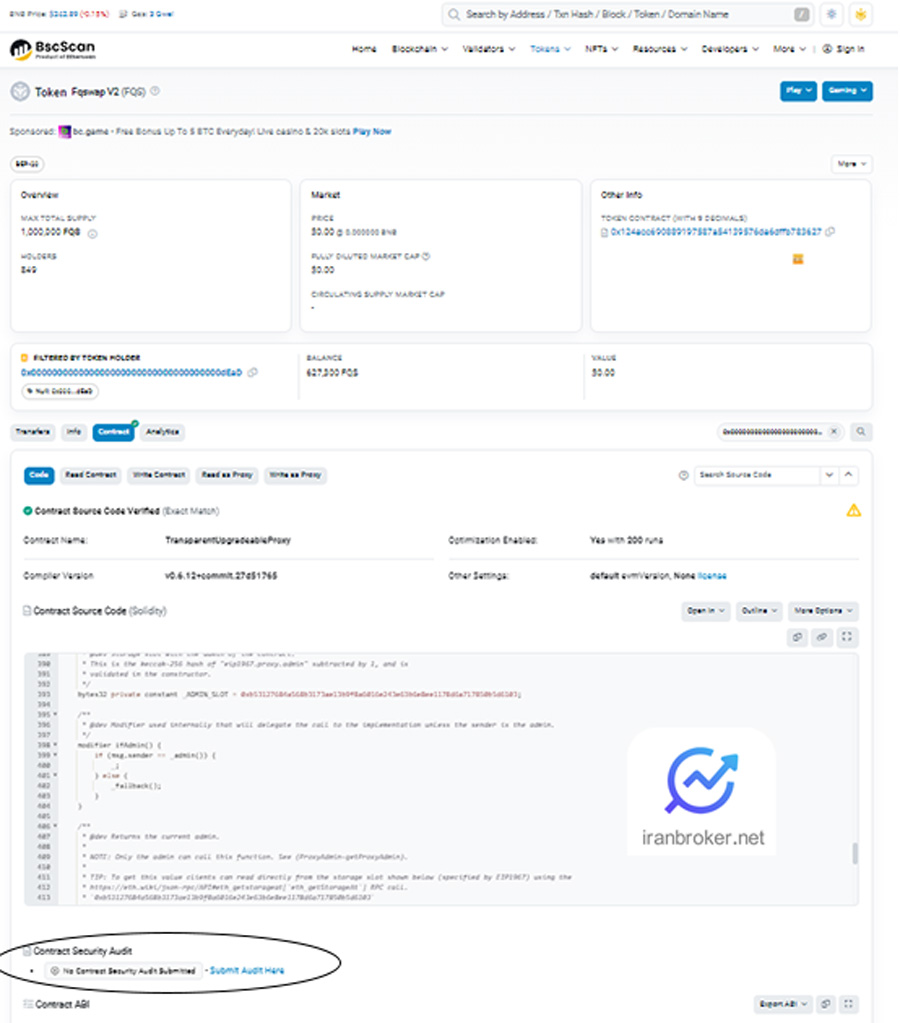This screenshot has height=1023, width=900.
Task: Toggle the dark mode theme icon
Action: (x=832, y=15)
